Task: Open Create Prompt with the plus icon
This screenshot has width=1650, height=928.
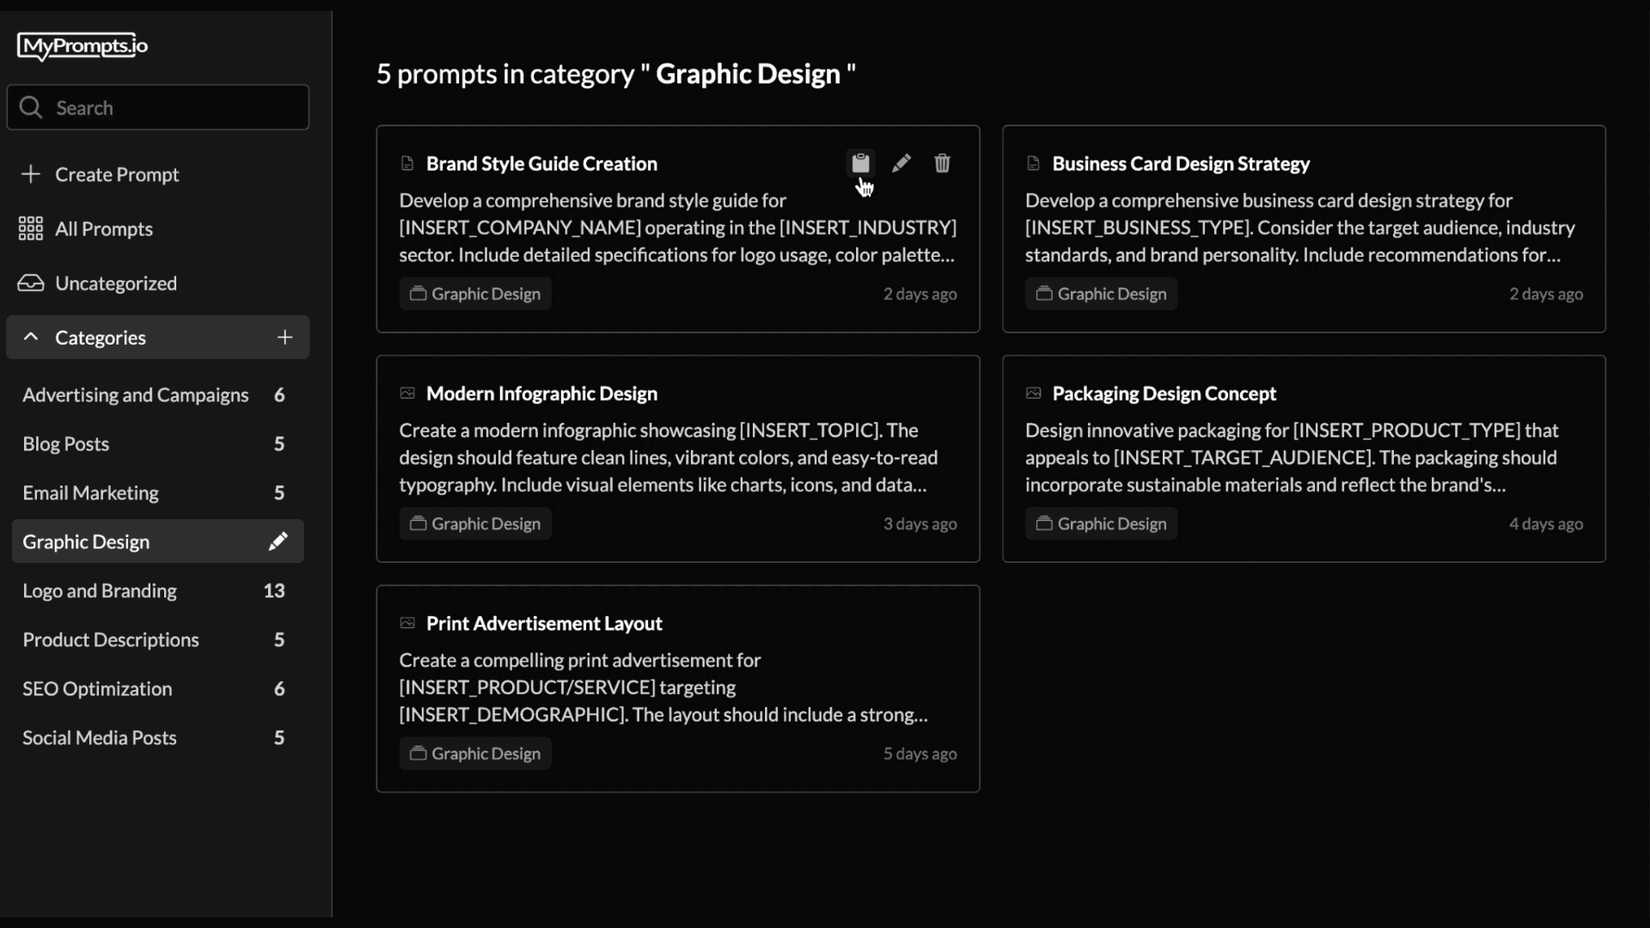Action: coord(31,174)
